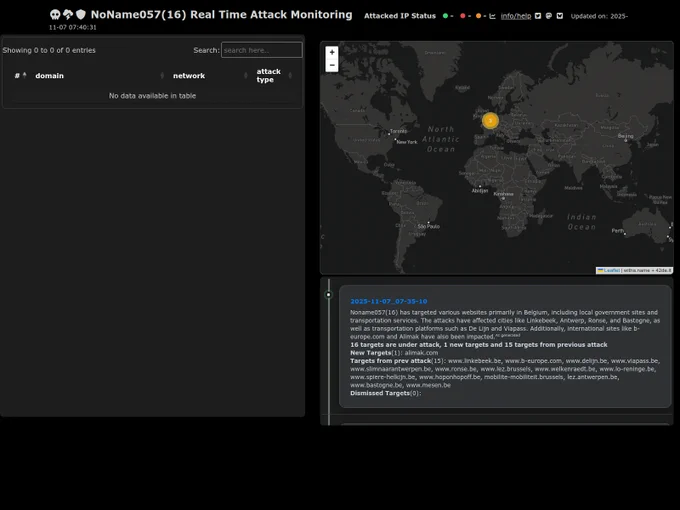
Task: Zoom in on the map
Action: [x=332, y=52]
